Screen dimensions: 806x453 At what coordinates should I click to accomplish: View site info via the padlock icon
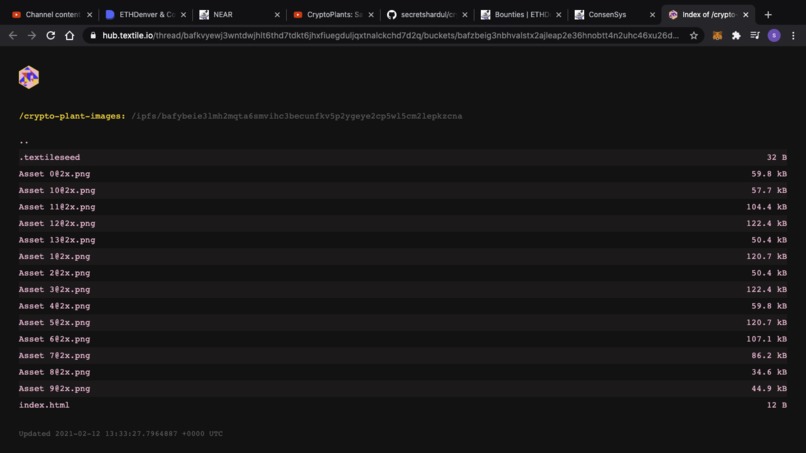point(93,35)
